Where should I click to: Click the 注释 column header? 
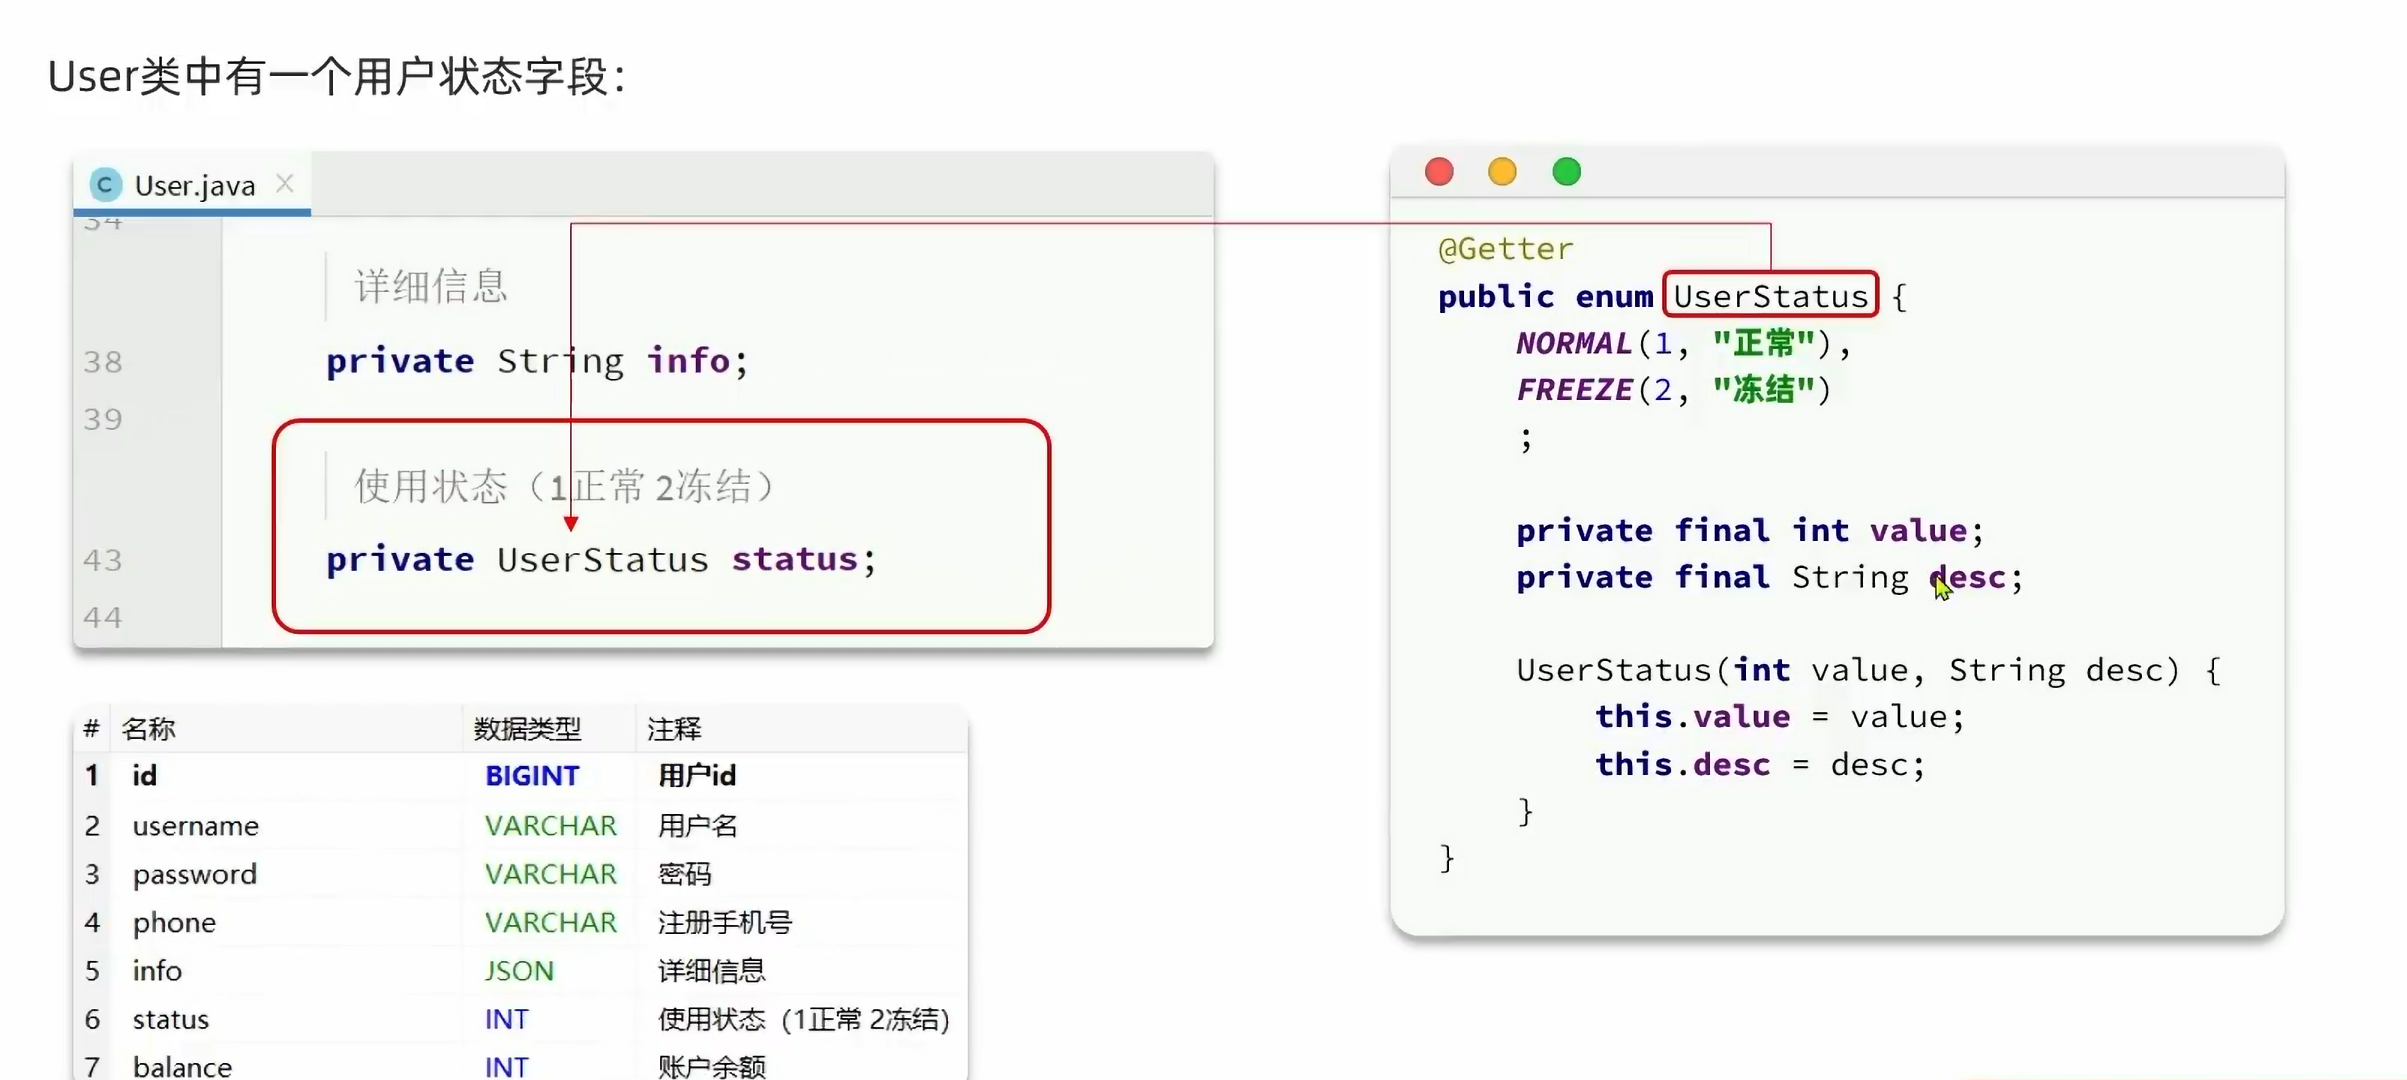(674, 729)
